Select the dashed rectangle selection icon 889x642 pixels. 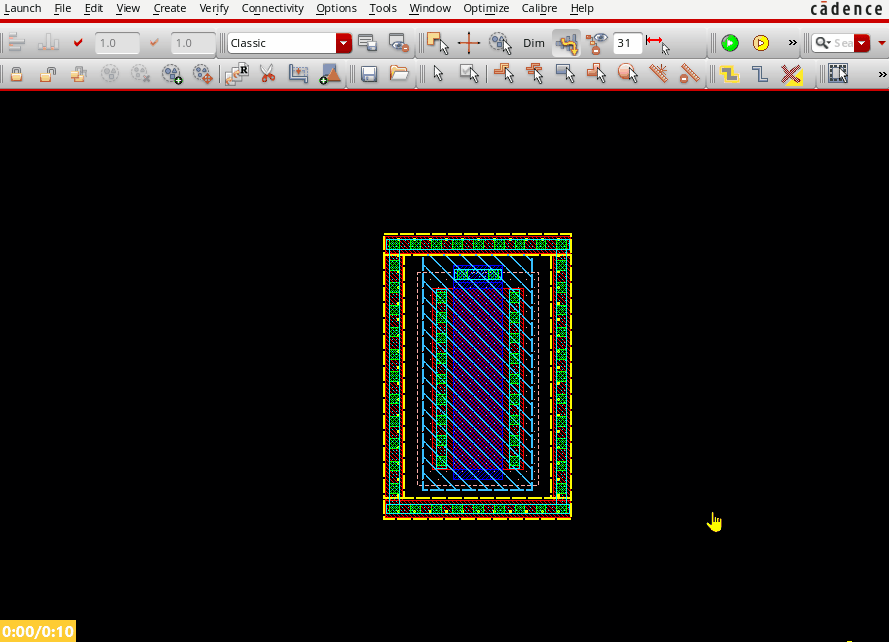click(838, 74)
